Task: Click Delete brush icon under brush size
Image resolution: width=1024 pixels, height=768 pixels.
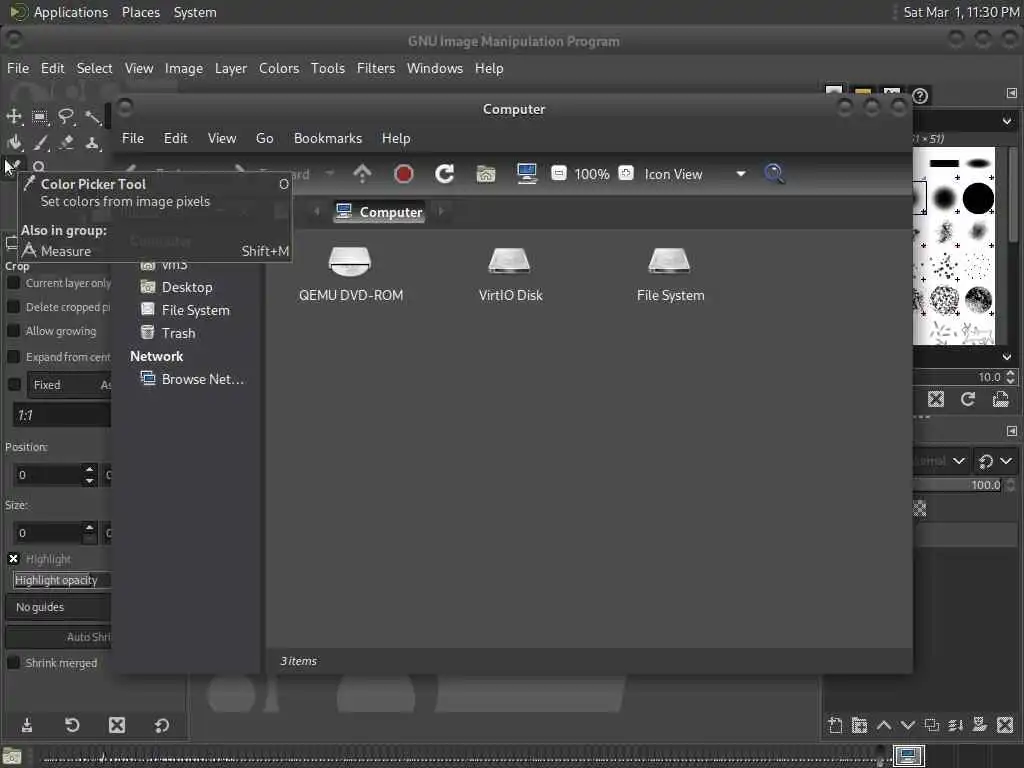Action: [936, 399]
